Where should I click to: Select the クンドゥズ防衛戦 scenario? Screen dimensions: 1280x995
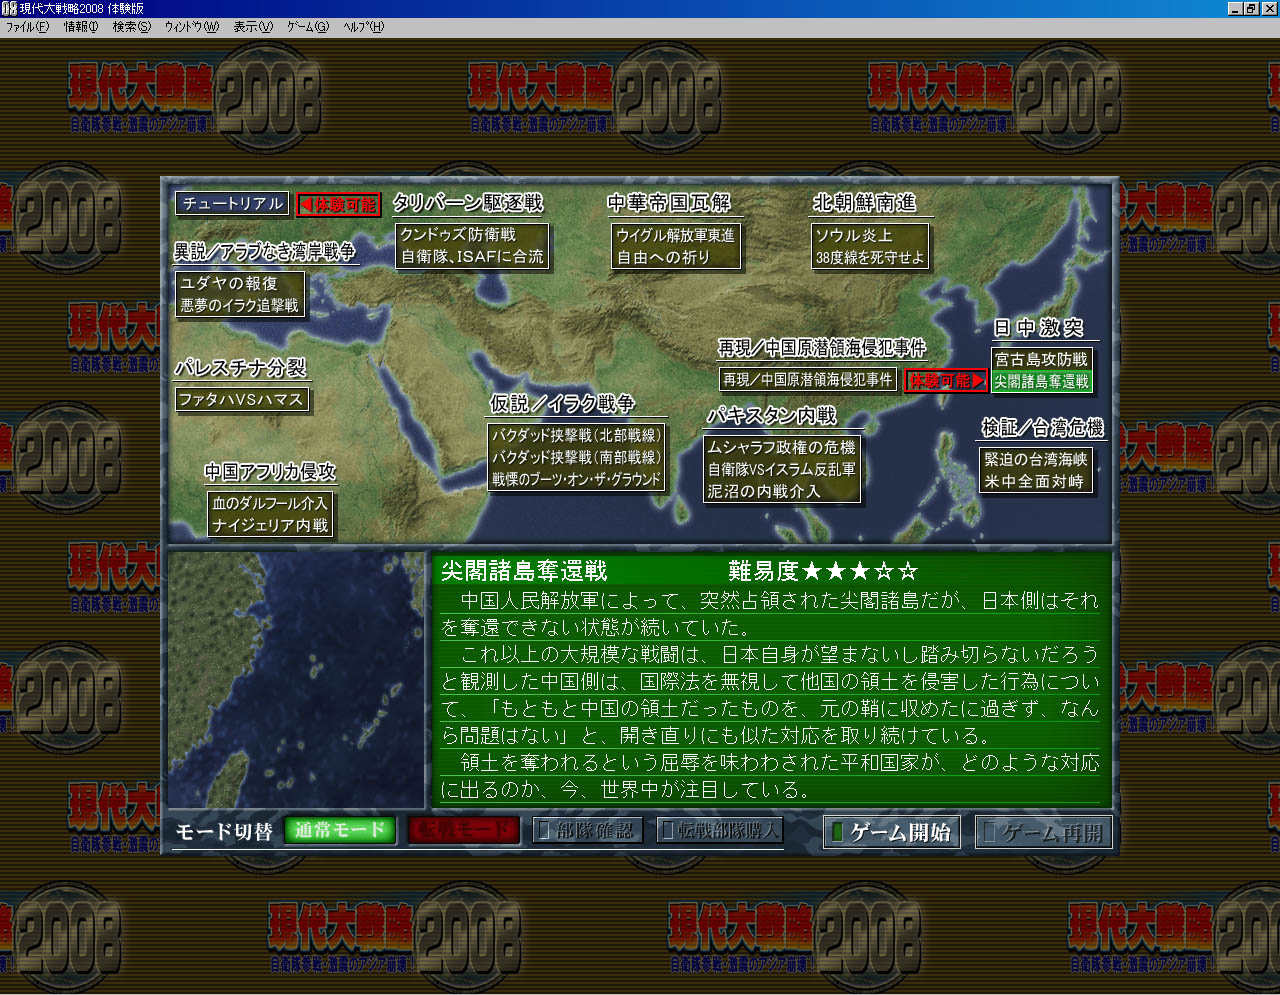tap(458, 235)
